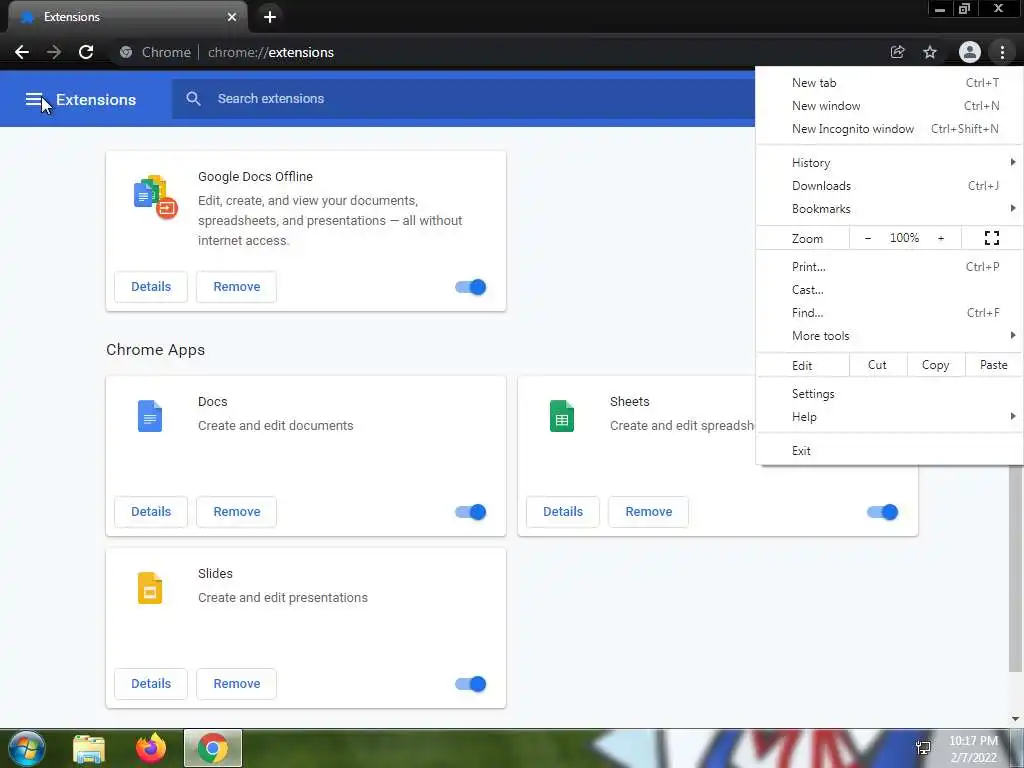Viewport: 1024px width, 768px height.
Task: Close the Extensions tab
Action: coord(232,17)
